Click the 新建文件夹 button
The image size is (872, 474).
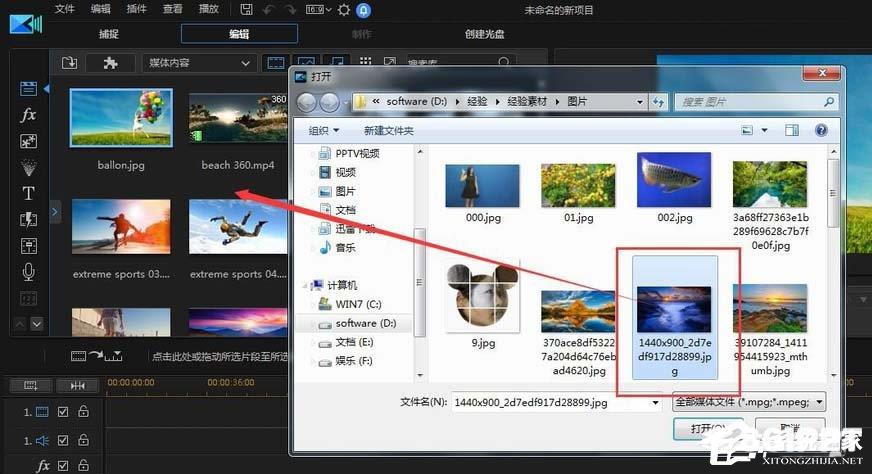(389, 131)
